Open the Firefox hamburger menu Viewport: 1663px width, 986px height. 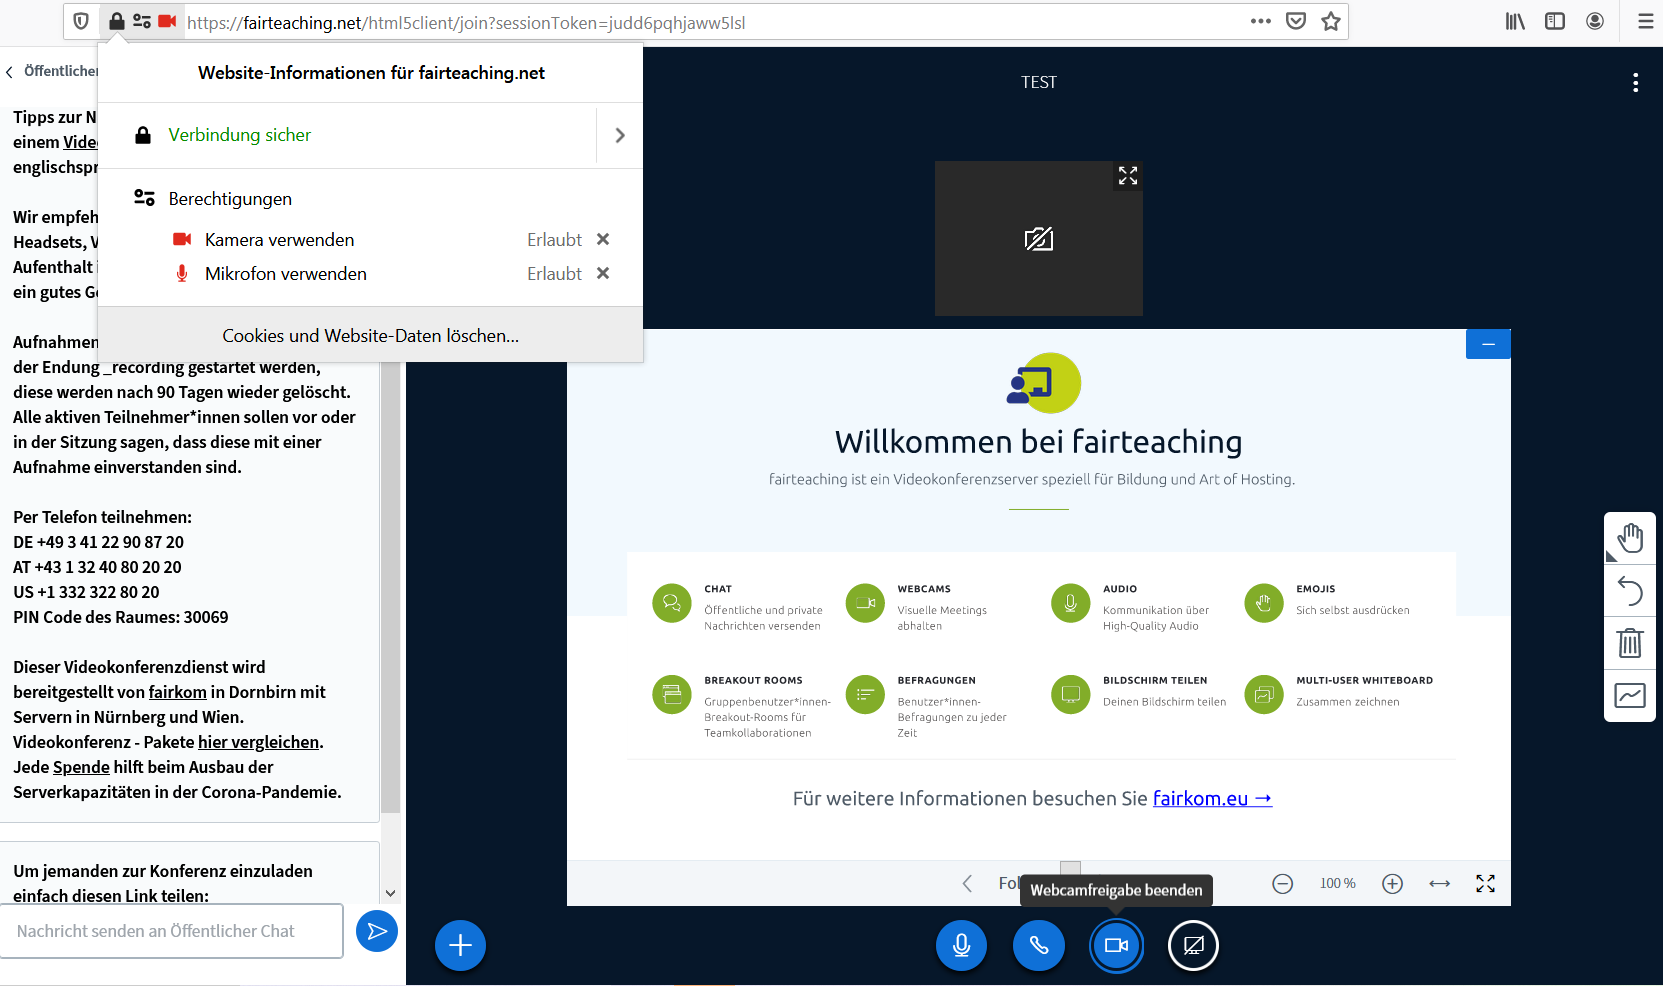[x=1645, y=21]
